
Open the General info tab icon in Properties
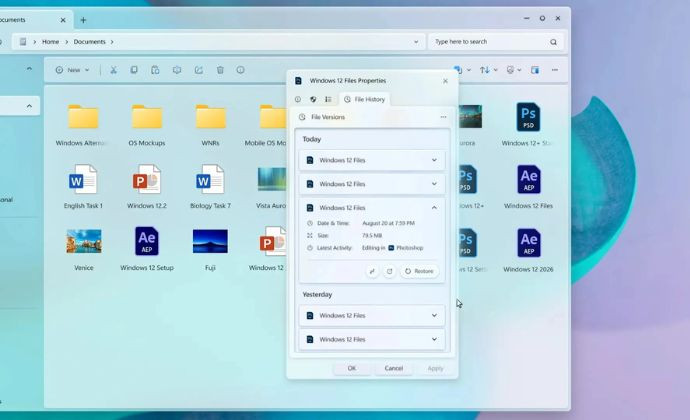click(x=298, y=99)
